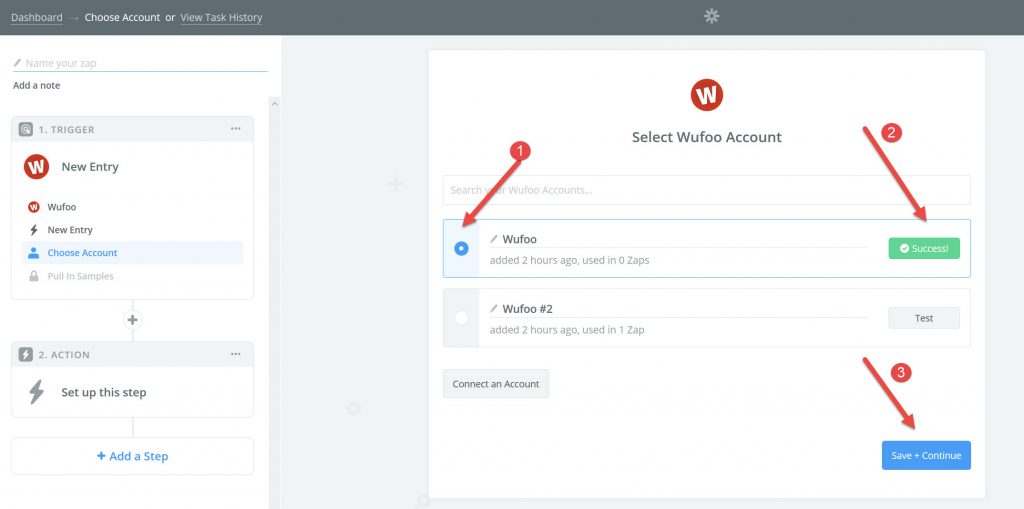1024x509 pixels.
Task: Click the plus icon between trigger and action
Action: point(132,320)
